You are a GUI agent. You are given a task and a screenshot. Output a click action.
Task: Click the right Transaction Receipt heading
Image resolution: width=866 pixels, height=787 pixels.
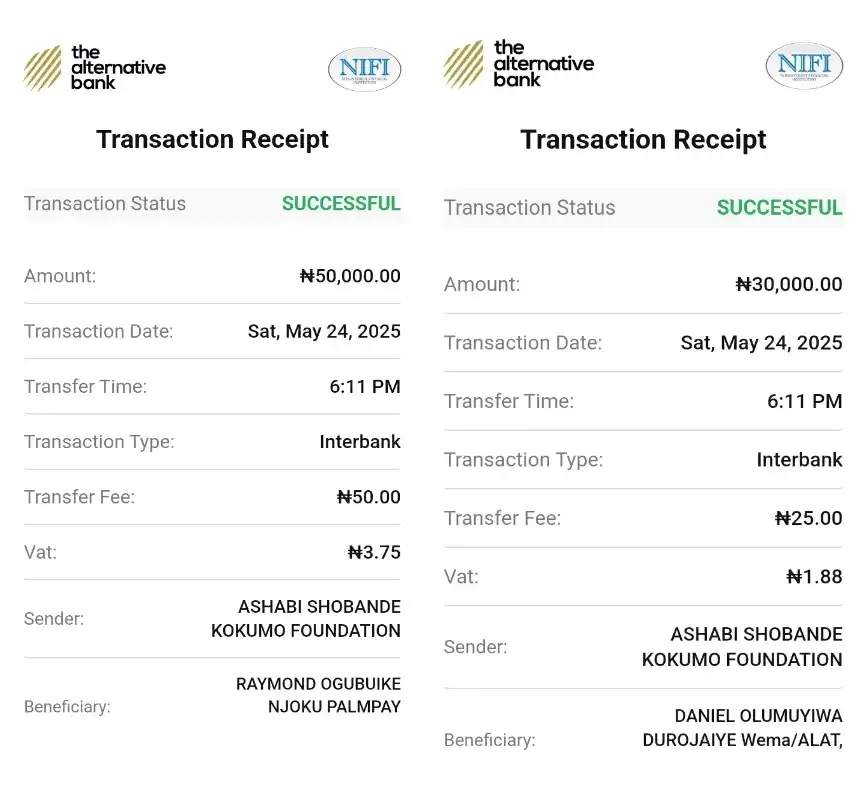643,140
